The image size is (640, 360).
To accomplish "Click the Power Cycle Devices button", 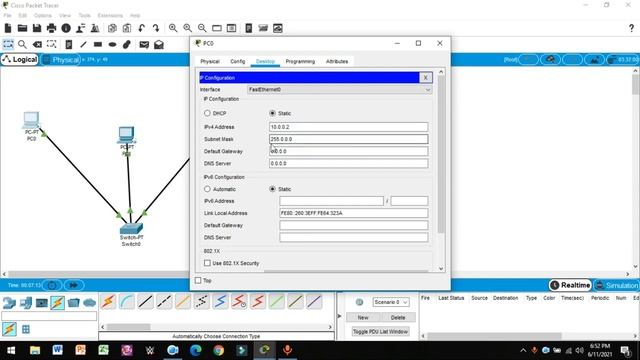I will (x=52, y=285).
